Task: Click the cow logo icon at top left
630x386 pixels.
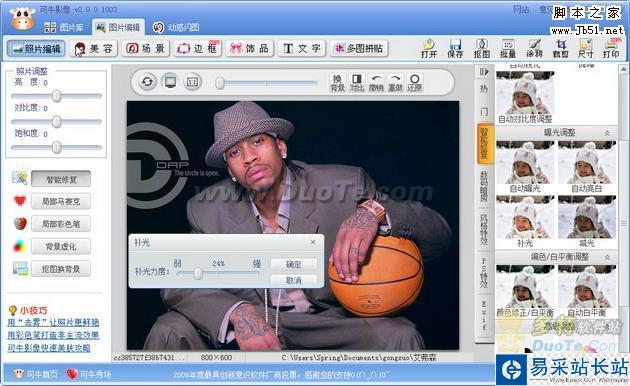Action: (x=22, y=18)
